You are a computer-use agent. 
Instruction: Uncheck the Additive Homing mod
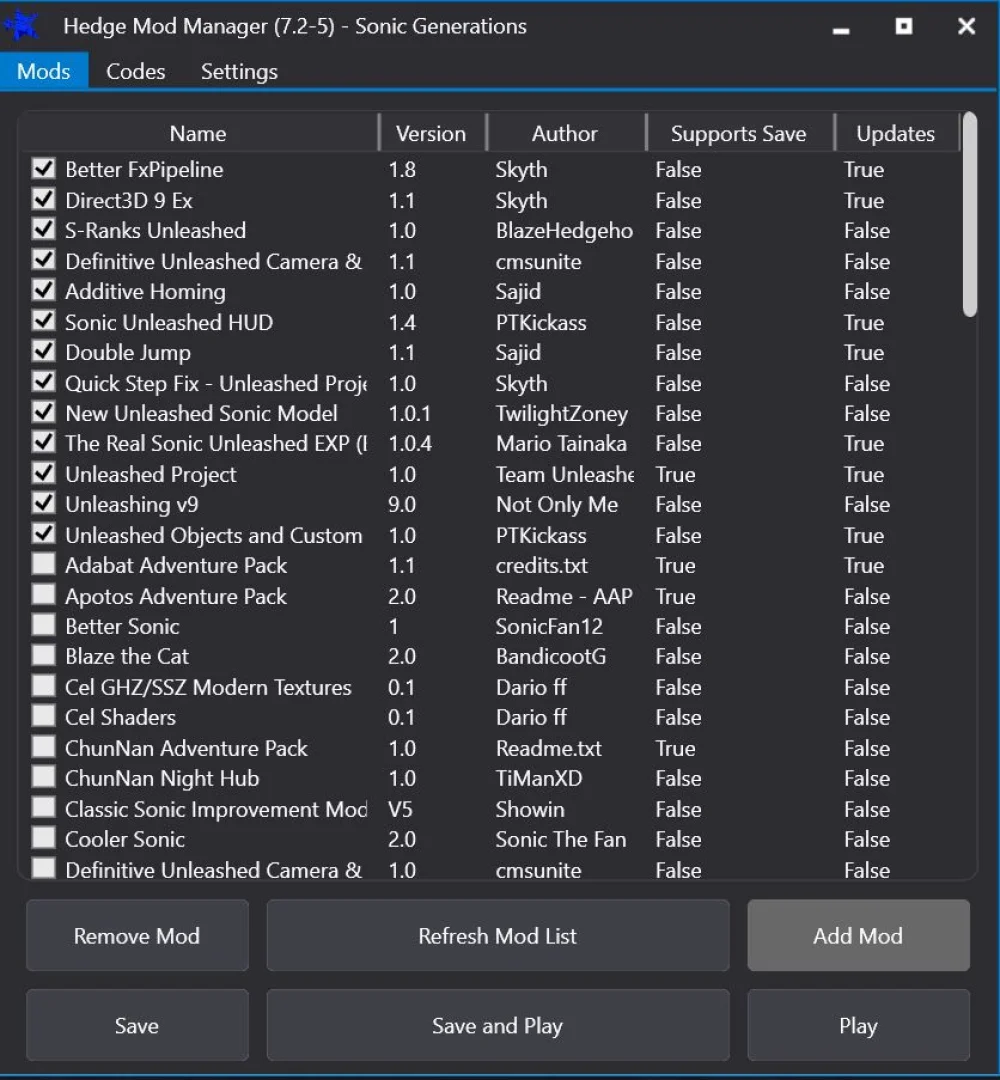tap(44, 291)
